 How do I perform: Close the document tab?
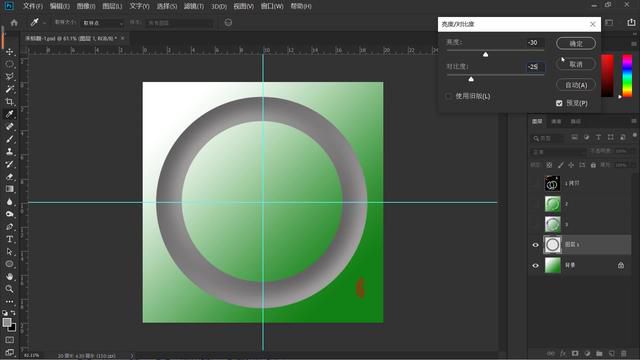[x=122, y=38]
